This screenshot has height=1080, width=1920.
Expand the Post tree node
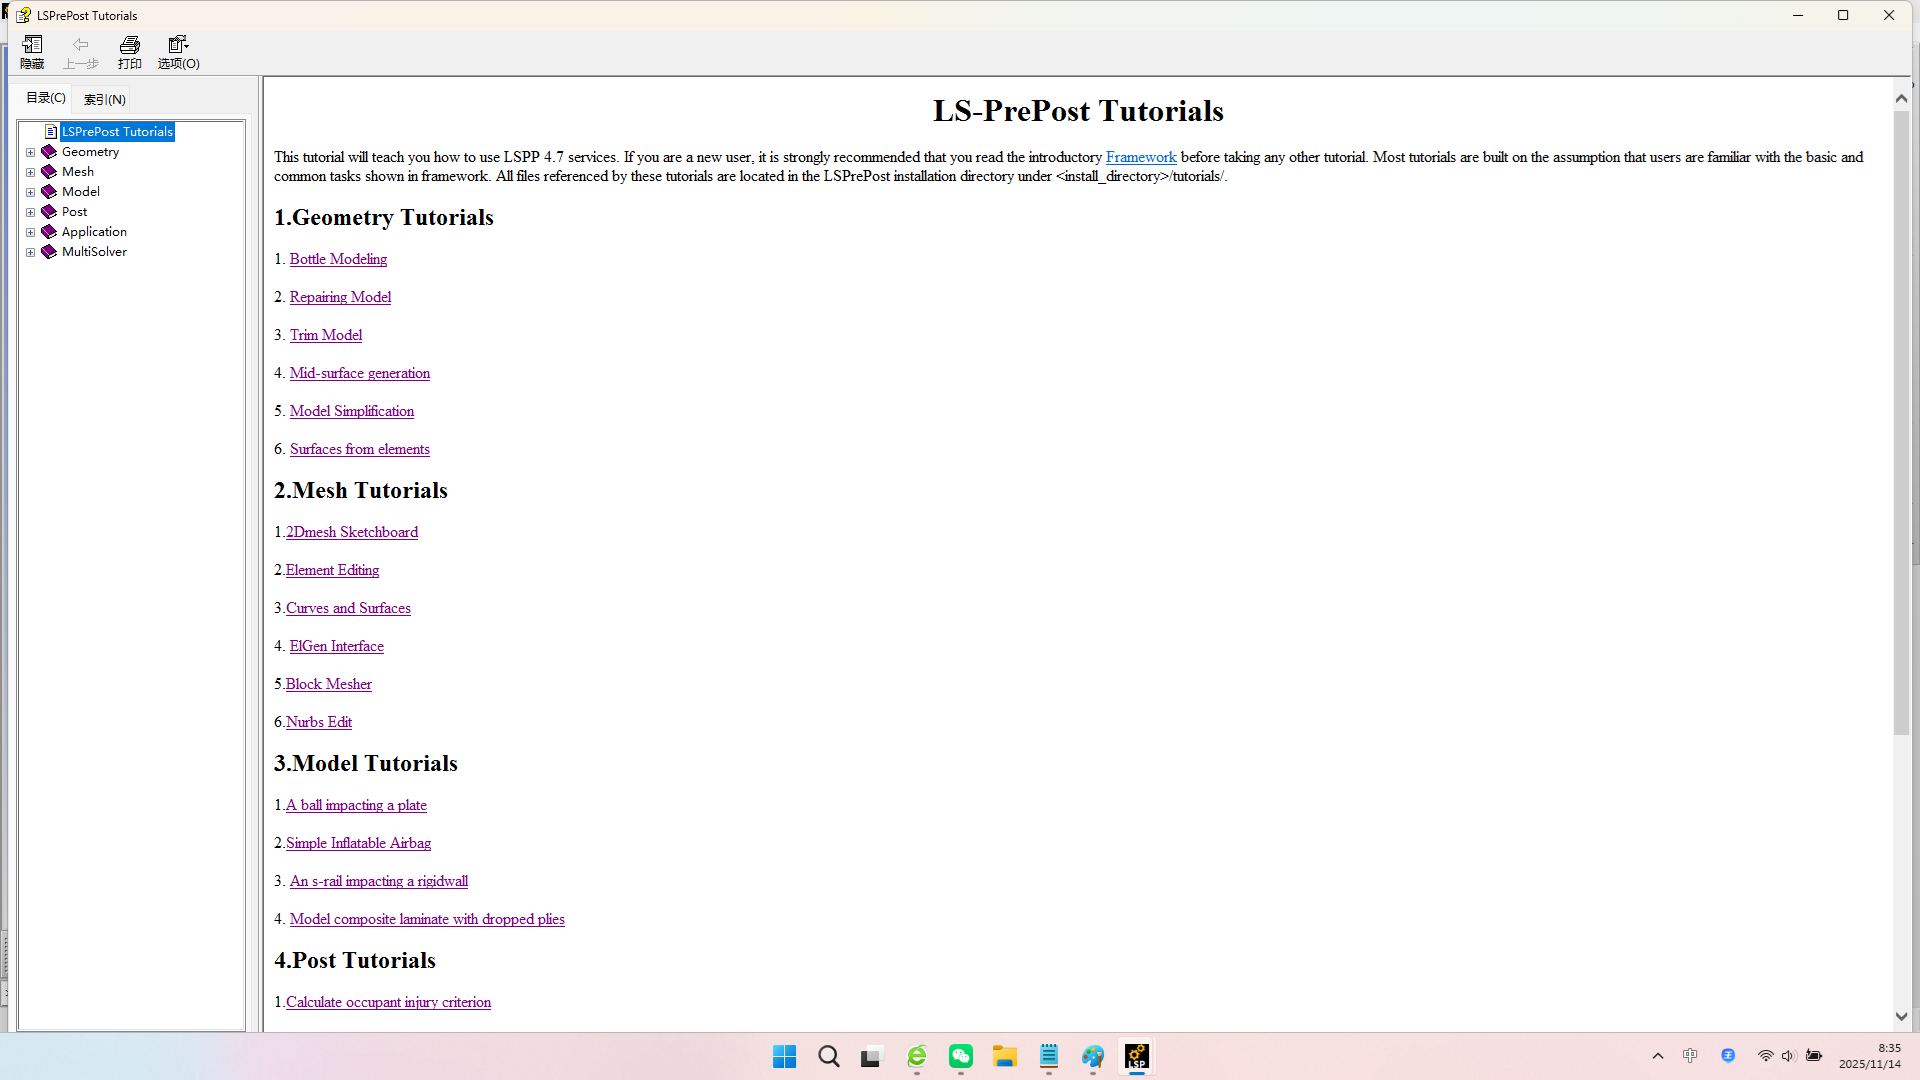click(31, 212)
